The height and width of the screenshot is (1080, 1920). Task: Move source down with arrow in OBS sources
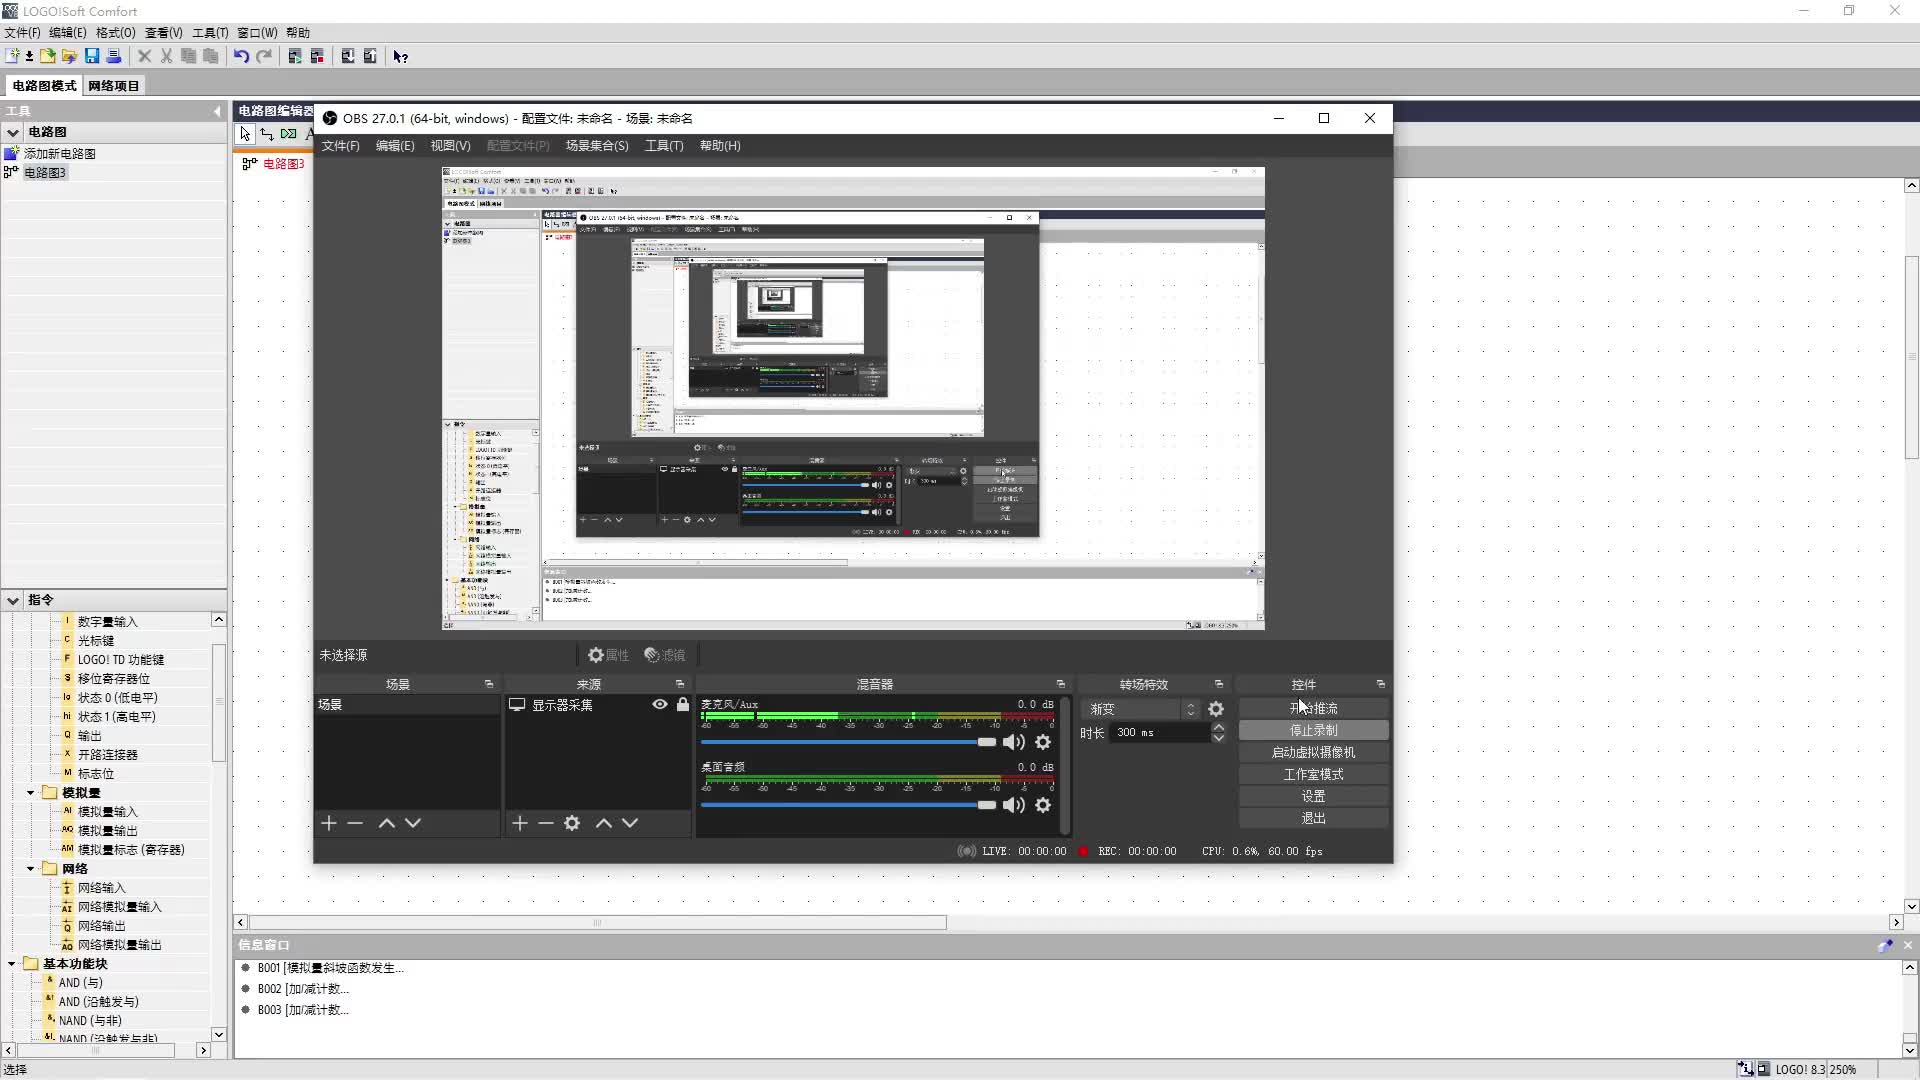click(630, 823)
